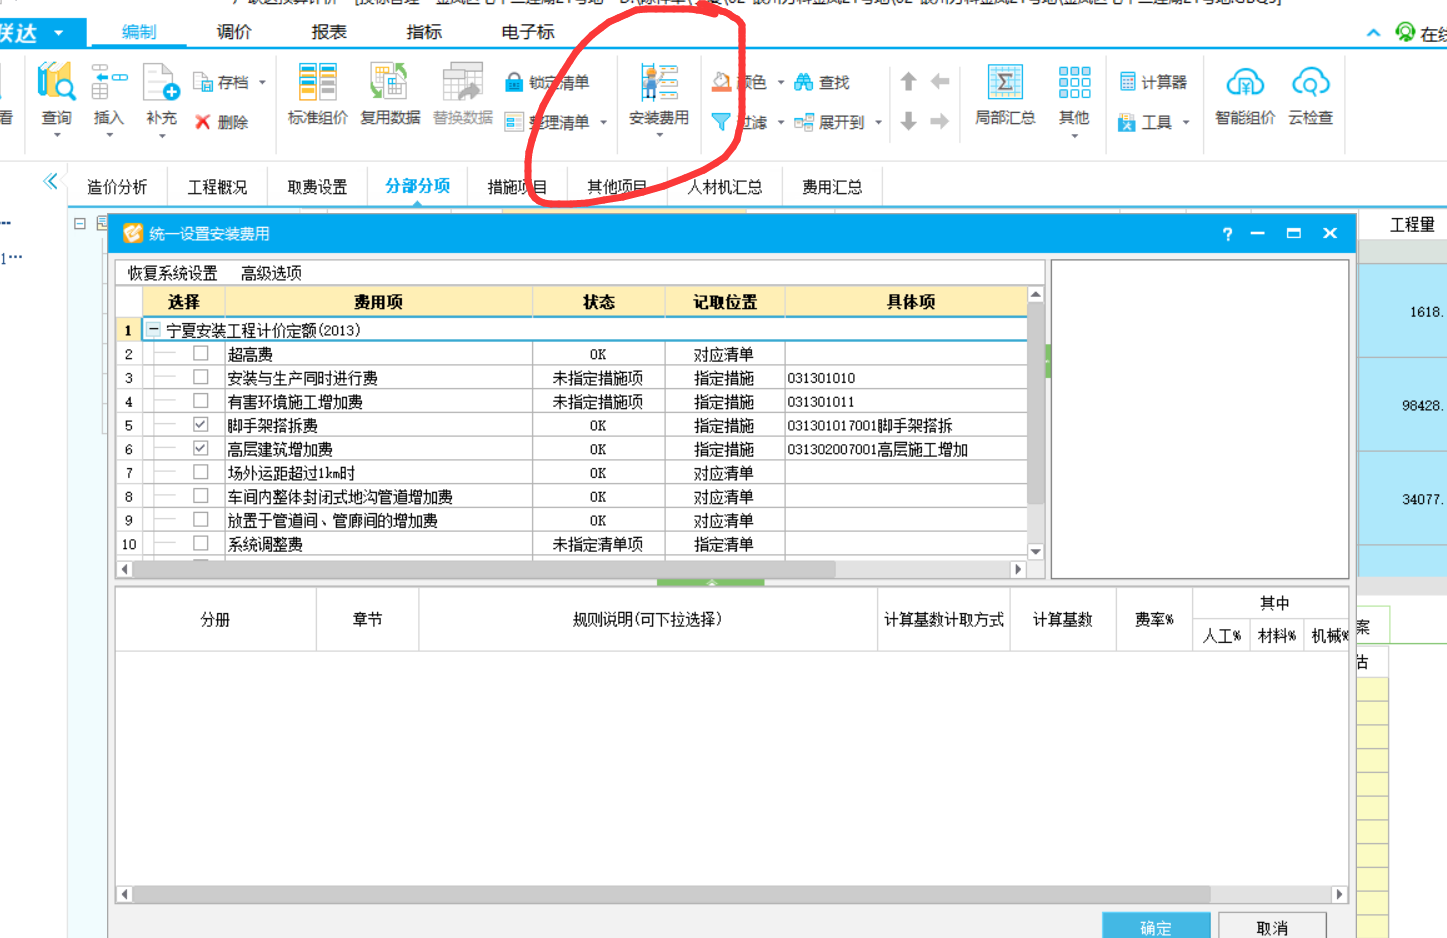Click the move down arrow icon
Viewport: 1447px width, 938px height.
[908, 121]
